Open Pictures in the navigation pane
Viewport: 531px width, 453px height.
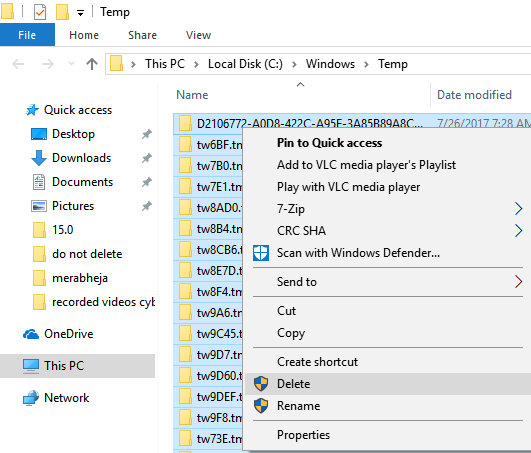pos(73,206)
